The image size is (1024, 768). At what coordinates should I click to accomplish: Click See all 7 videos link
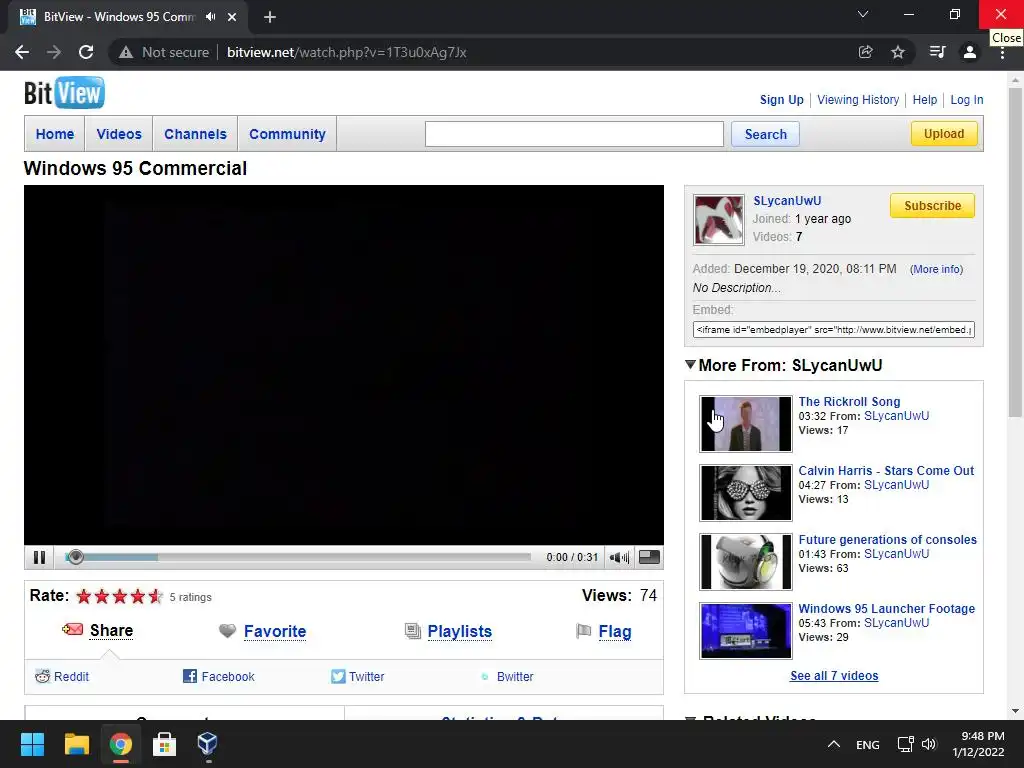834,676
